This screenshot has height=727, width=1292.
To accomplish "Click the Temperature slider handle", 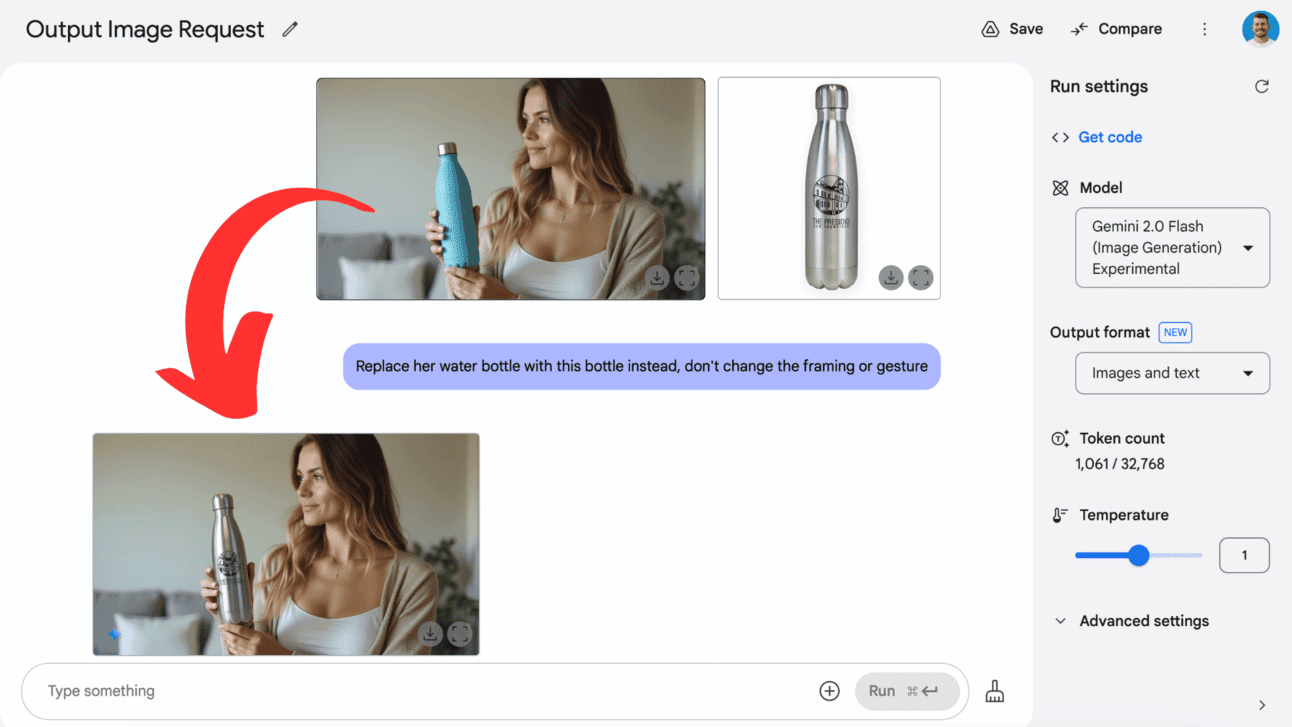I will click(1138, 555).
